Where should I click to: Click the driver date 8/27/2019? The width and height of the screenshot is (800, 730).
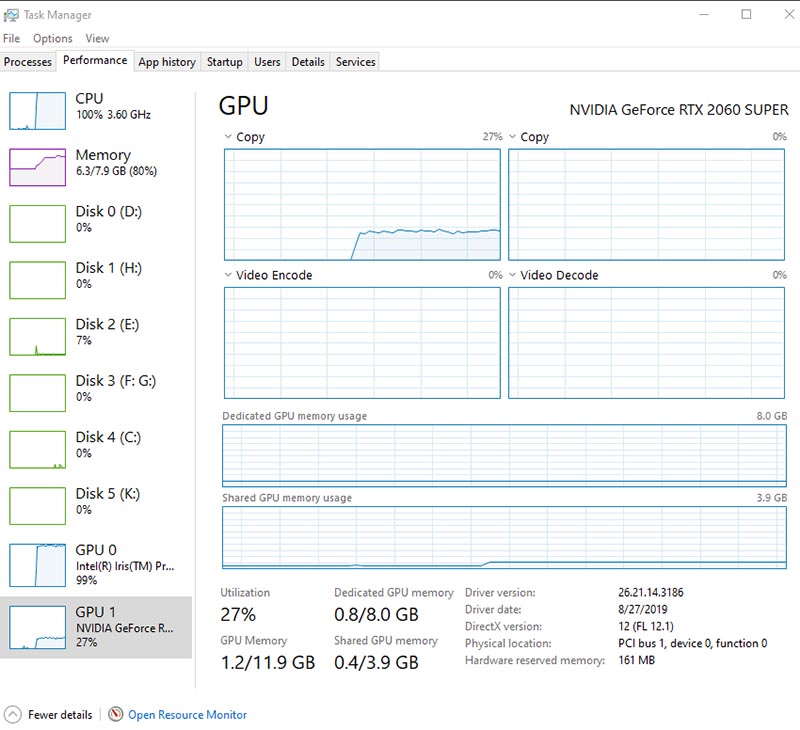(642, 609)
